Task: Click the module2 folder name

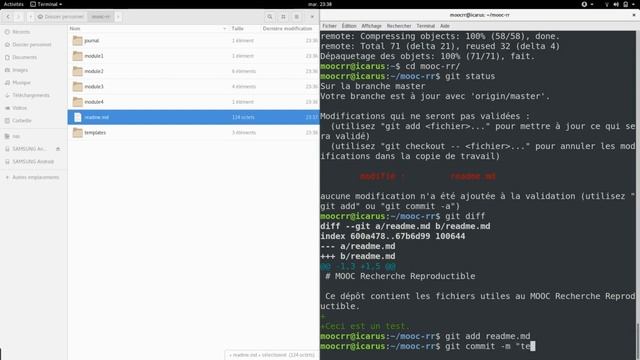Action: 94,71
